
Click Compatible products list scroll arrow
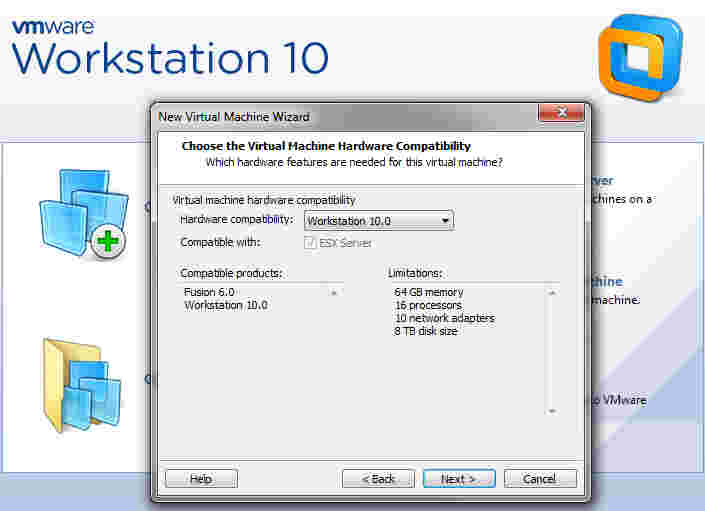pyautogui.click(x=334, y=293)
